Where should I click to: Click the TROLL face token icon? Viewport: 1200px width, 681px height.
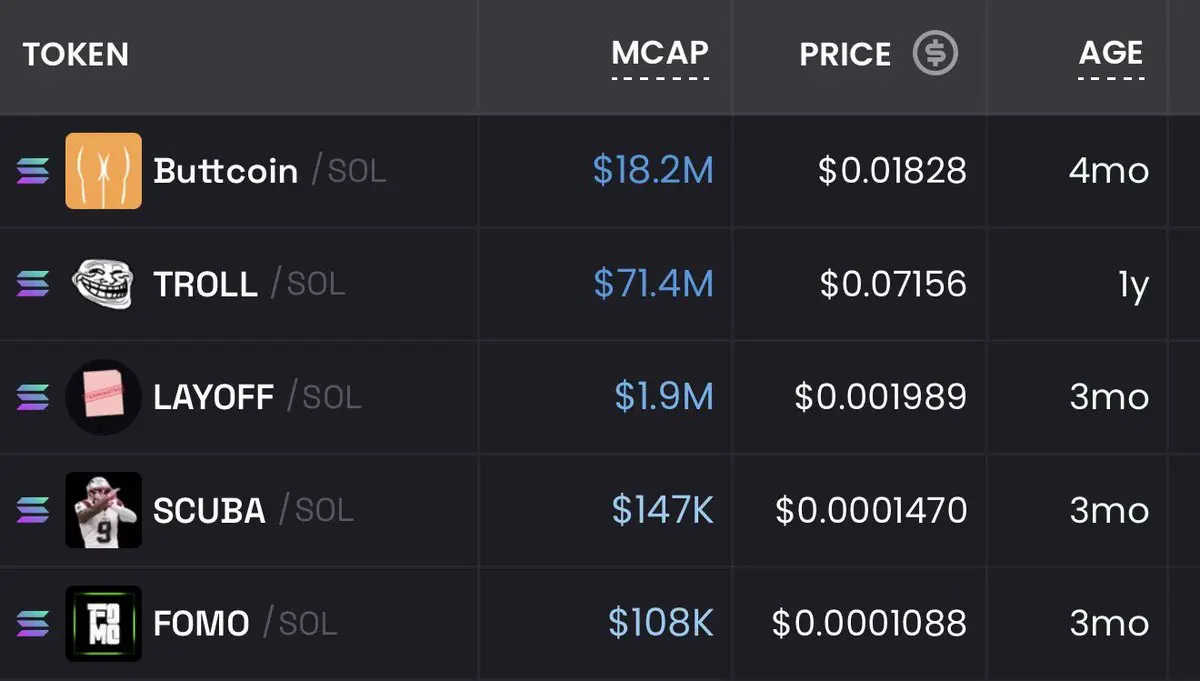click(x=103, y=284)
